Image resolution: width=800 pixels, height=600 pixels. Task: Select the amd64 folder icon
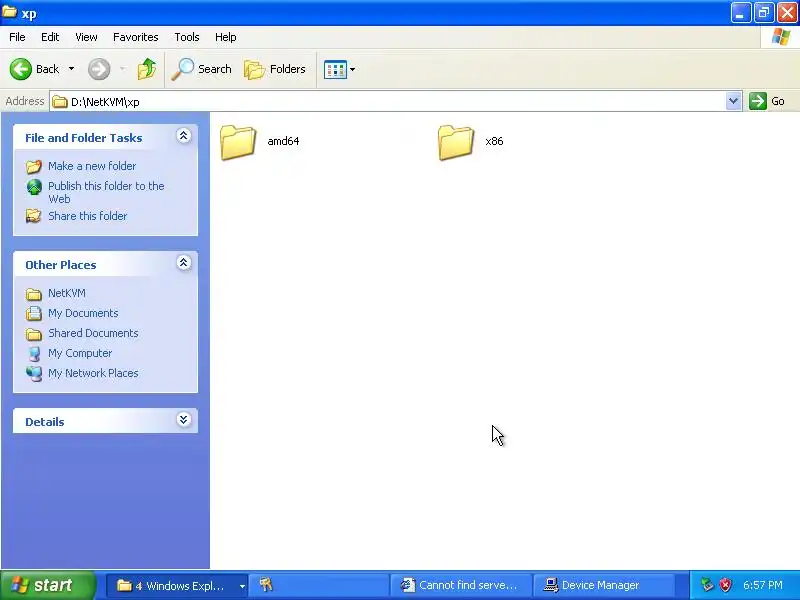click(238, 142)
